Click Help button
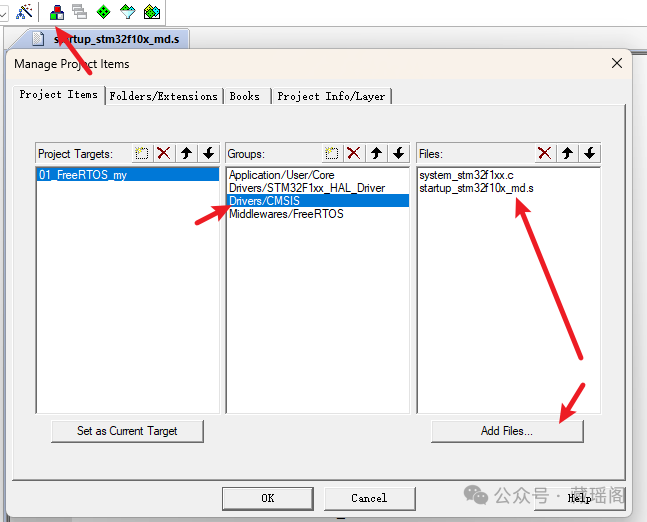The width and height of the screenshot is (647, 522). tap(579, 498)
